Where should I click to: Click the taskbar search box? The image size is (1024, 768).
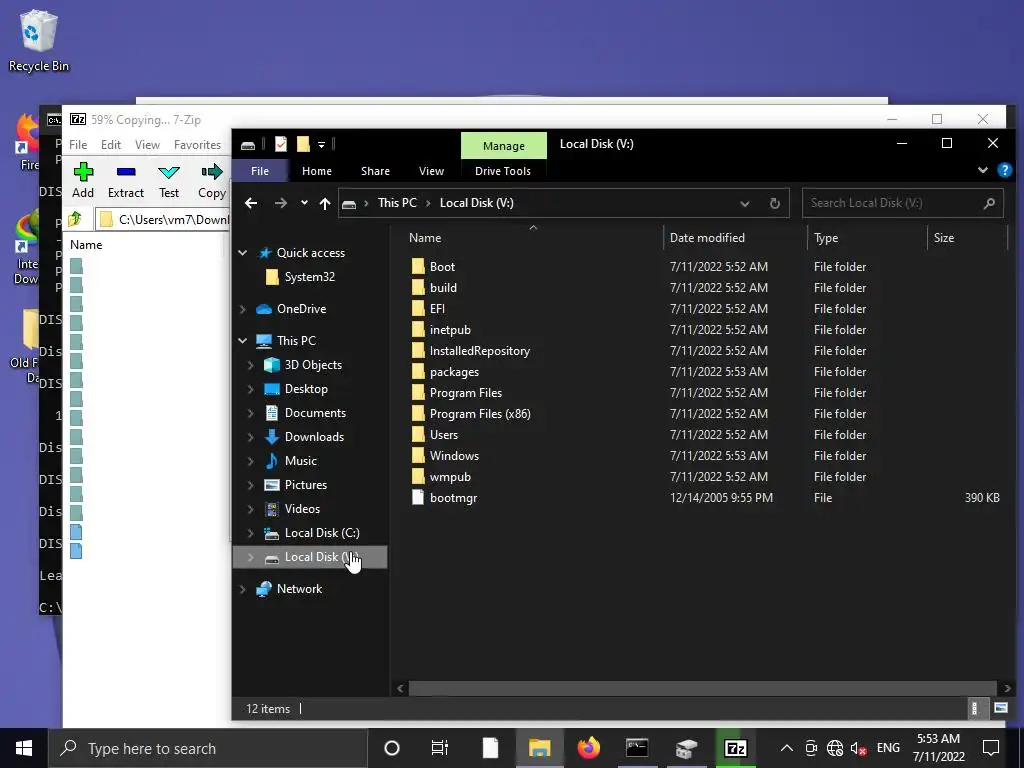pos(208,748)
